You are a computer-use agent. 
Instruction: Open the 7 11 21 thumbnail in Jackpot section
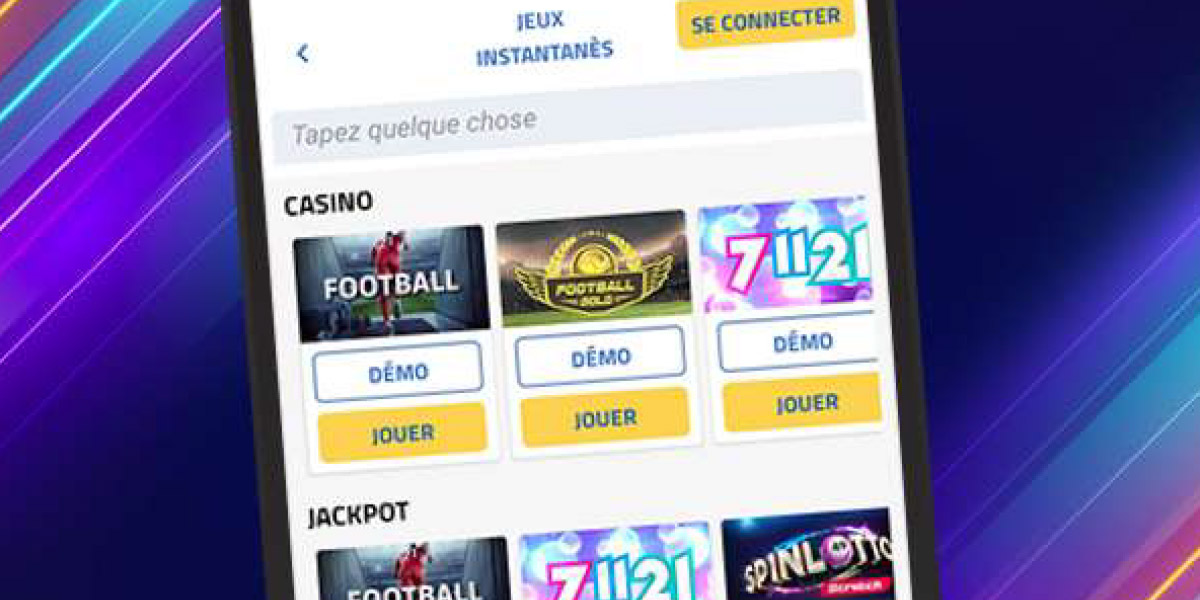click(x=615, y=561)
